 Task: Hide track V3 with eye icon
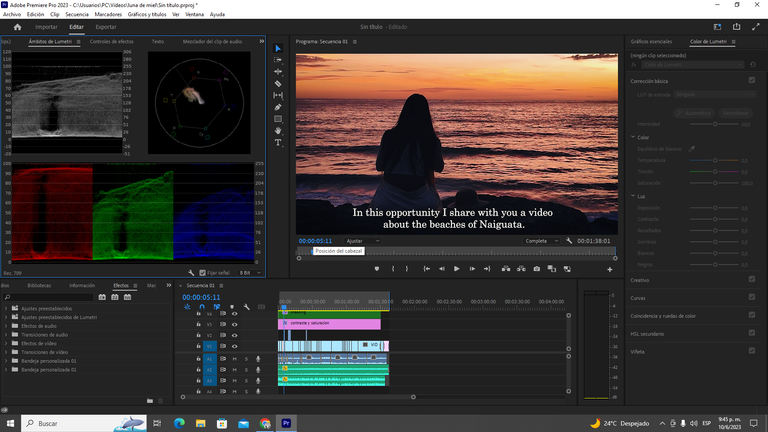[235, 324]
